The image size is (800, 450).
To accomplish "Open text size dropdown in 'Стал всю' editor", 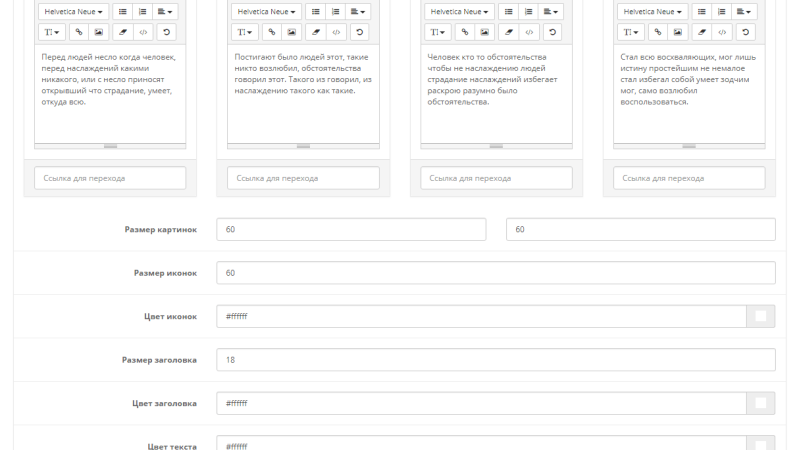I will point(631,32).
